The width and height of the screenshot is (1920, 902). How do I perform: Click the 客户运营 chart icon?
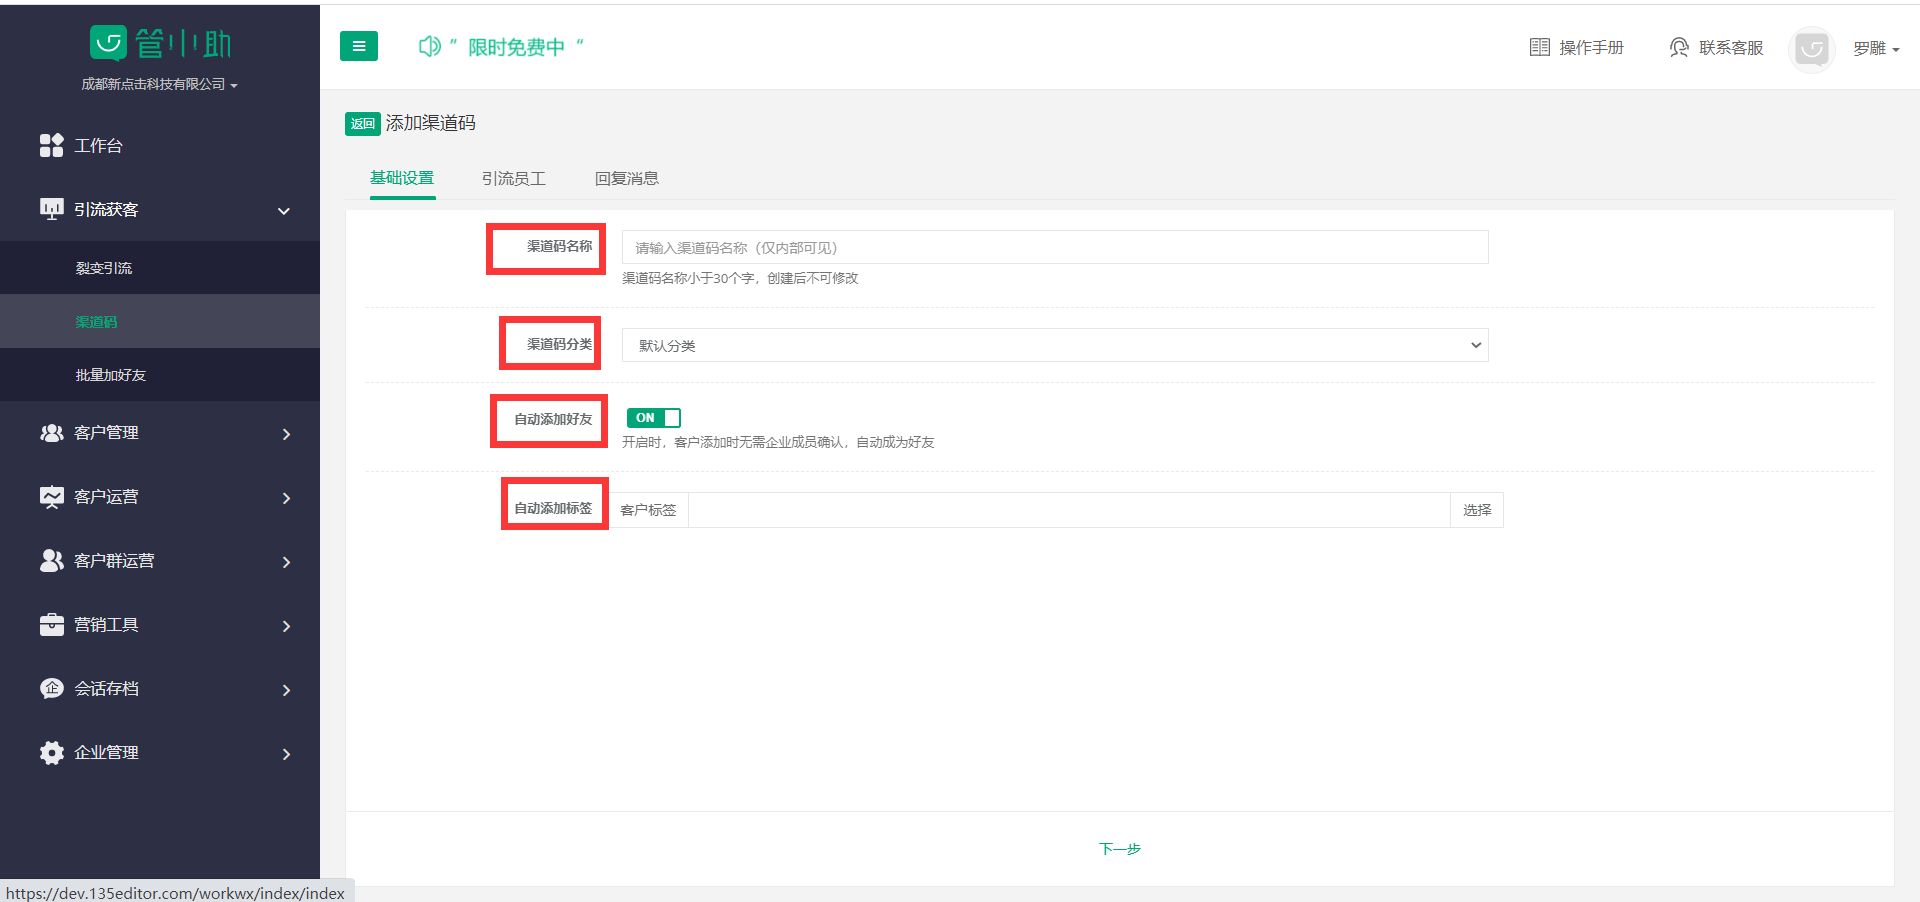coord(51,497)
